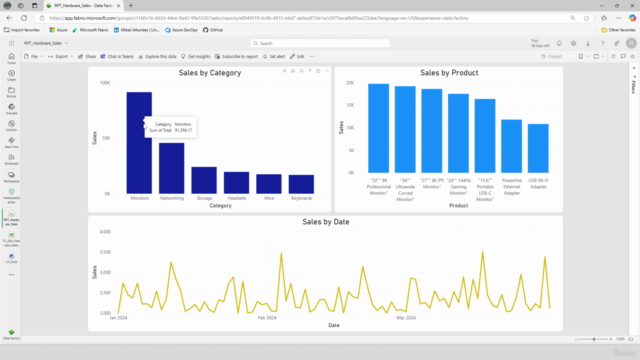
Task: Select the Keyboards bar in Sales by Category
Action: [x=301, y=184]
